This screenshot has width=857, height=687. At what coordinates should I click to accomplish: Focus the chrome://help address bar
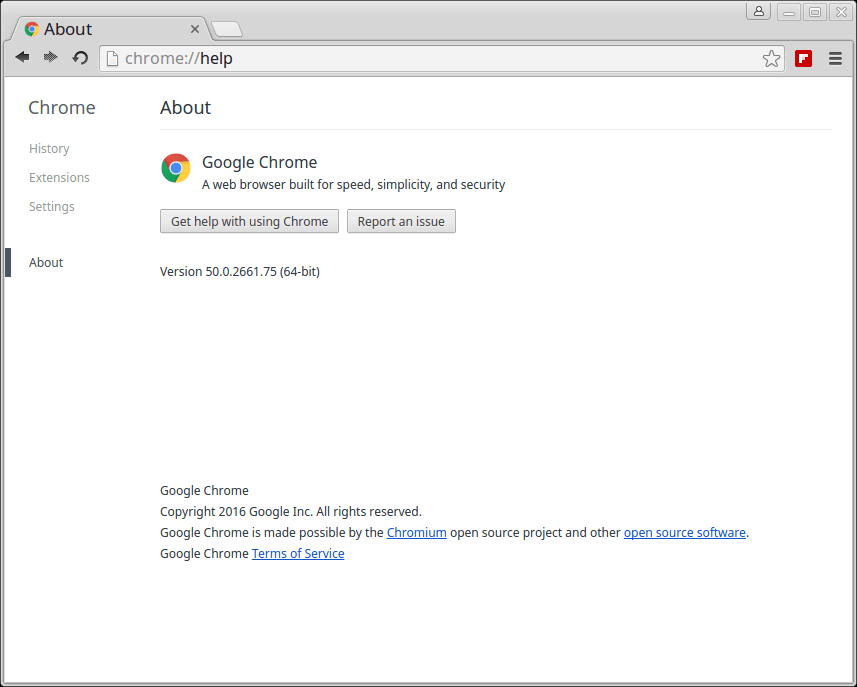440,58
